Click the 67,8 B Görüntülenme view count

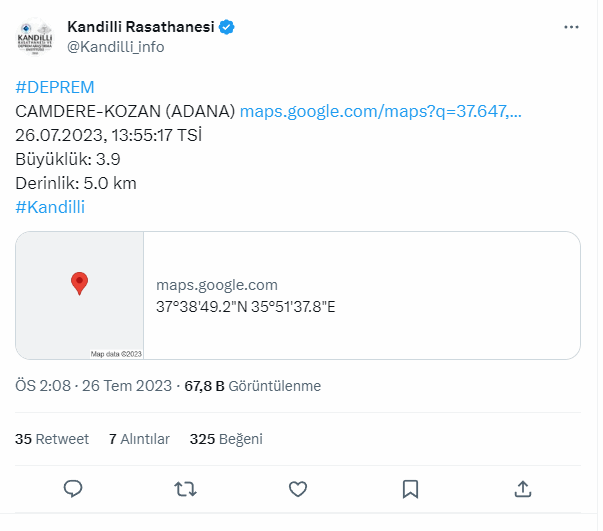[x=253, y=386]
